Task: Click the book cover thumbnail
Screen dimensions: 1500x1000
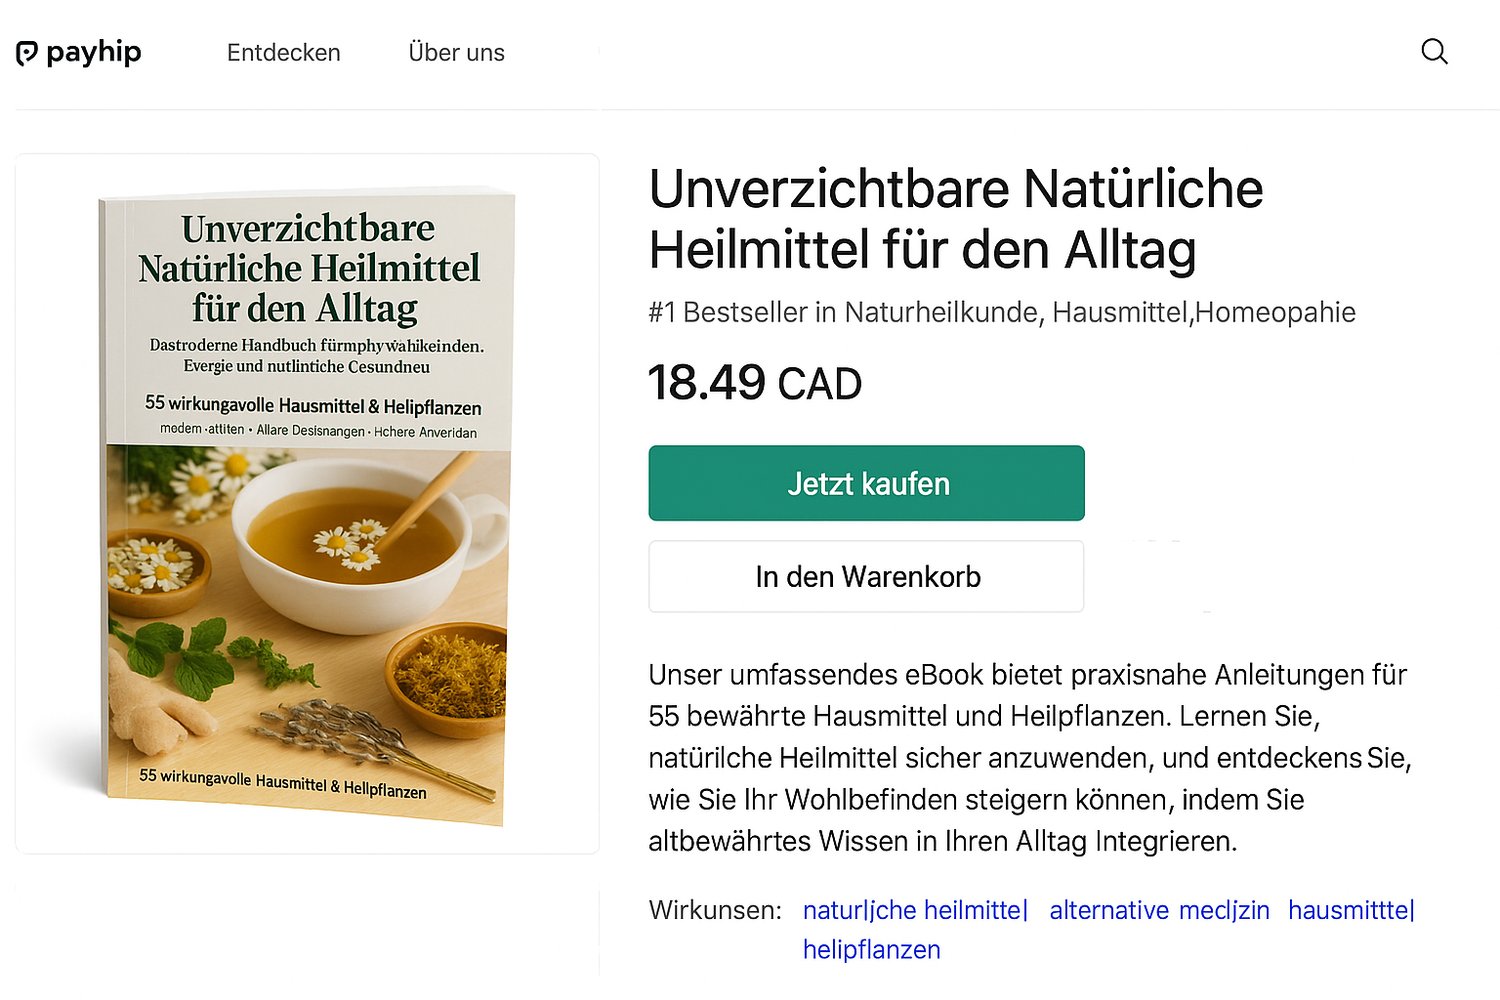Action: 306,505
